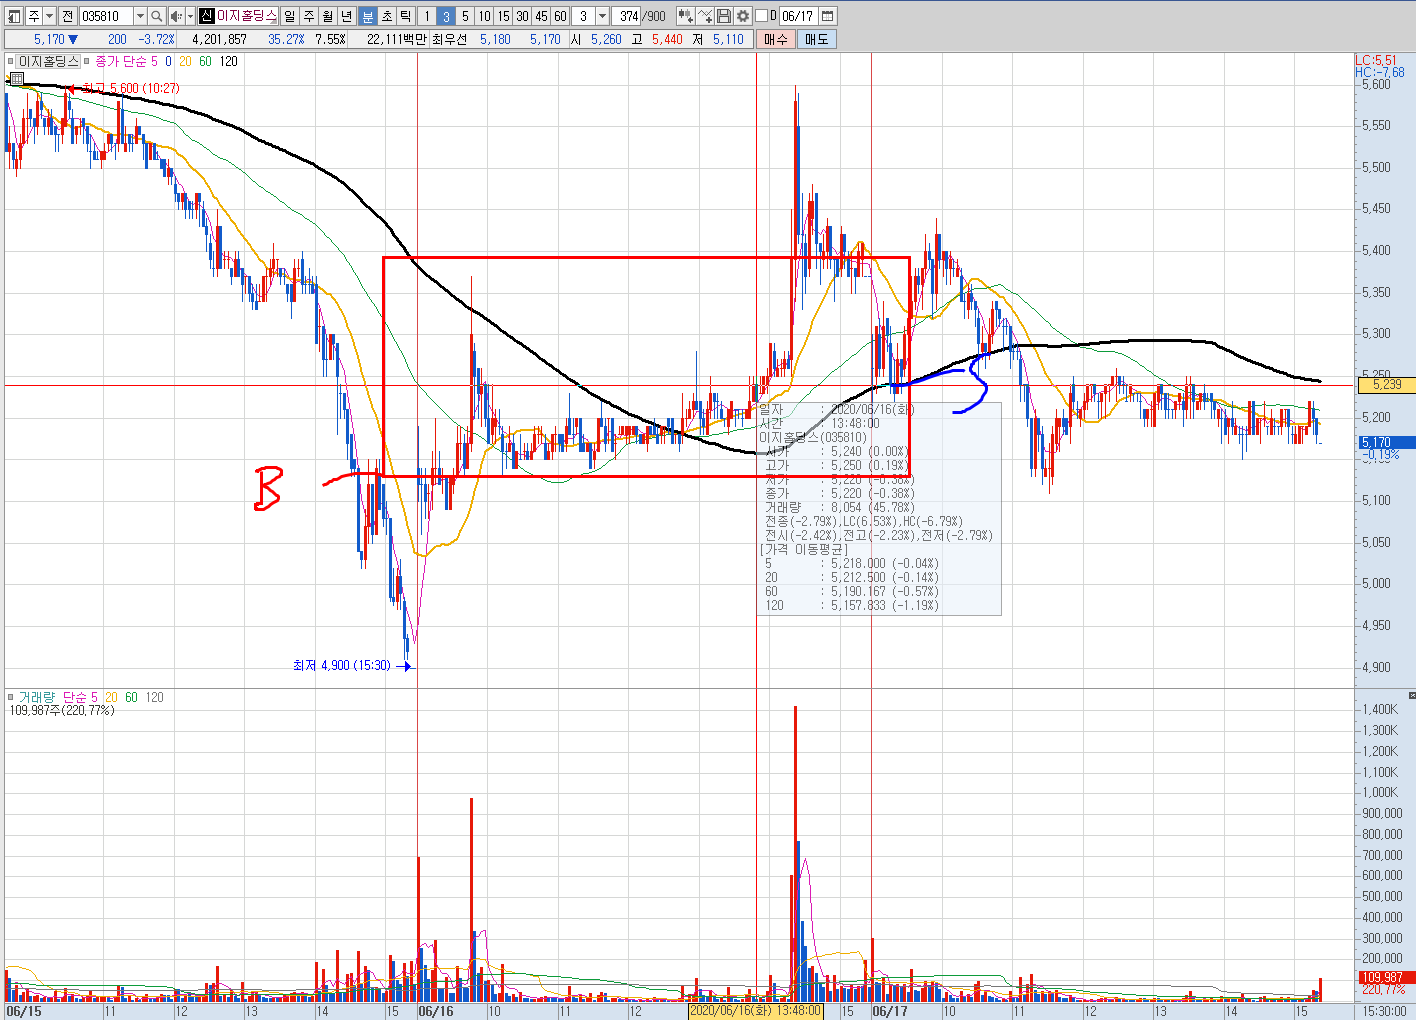Select the 월 monthly period button
Screen dimensions: 1416x1020
coord(328,16)
